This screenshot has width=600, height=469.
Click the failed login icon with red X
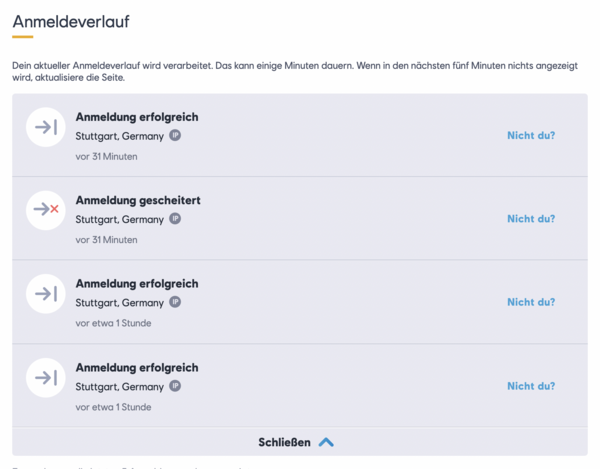pos(46,210)
